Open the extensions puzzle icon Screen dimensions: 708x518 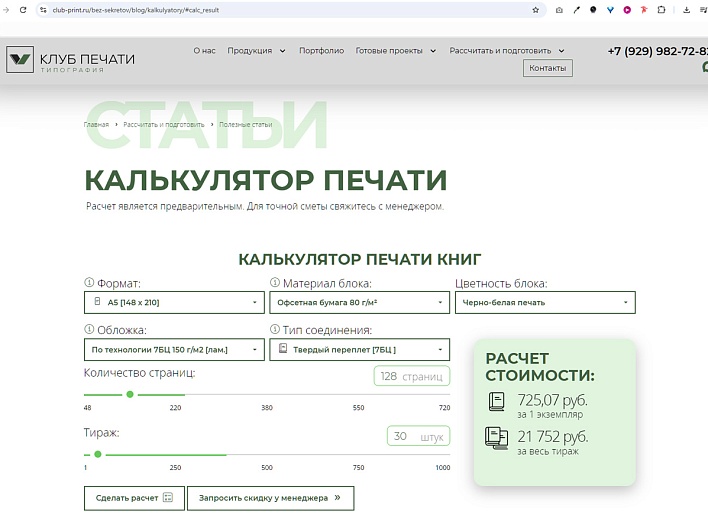click(x=661, y=9)
